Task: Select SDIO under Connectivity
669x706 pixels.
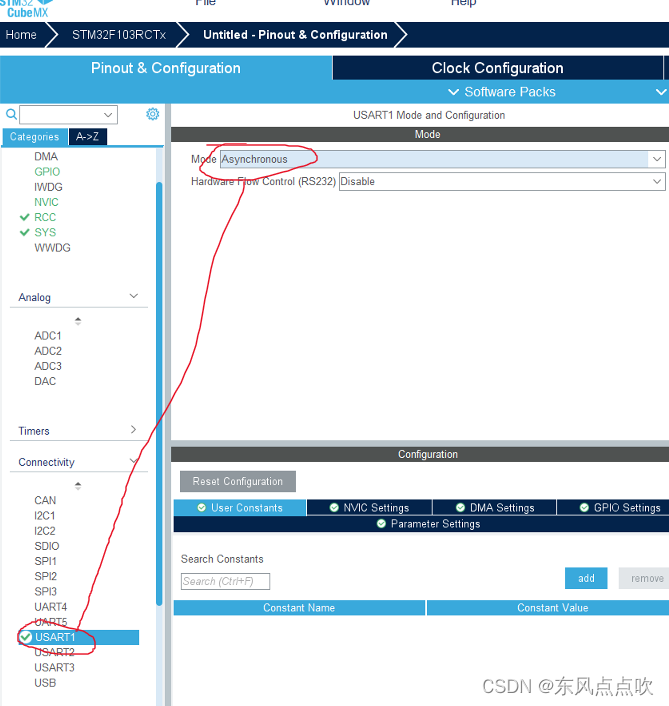Action: [47, 546]
